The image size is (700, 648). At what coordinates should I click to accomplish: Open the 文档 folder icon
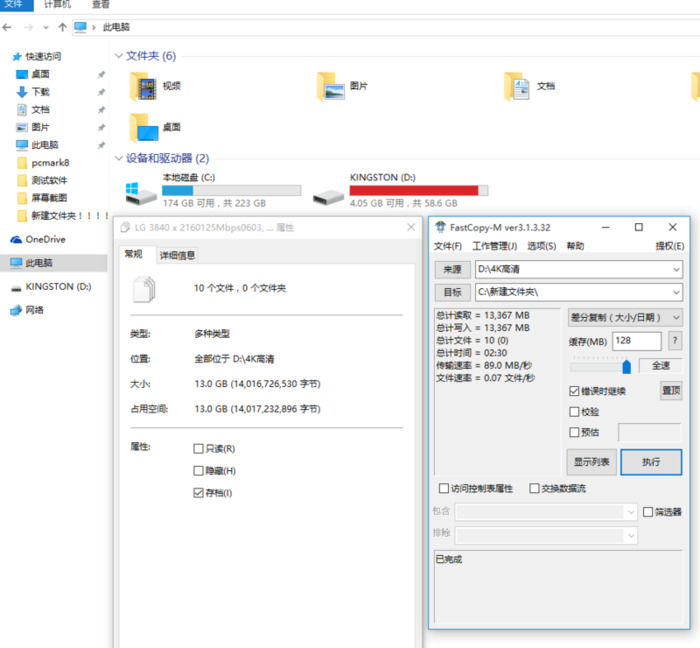pyautogui.click(x=517, y=87)
